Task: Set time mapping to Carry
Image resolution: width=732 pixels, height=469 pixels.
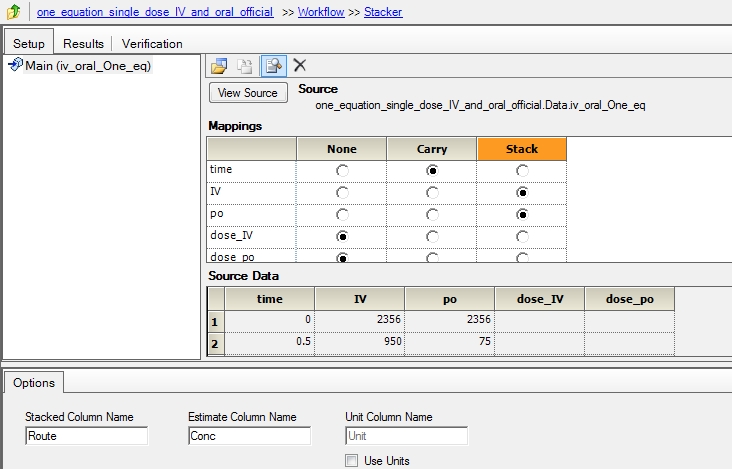Action: (x=432, y=171)
